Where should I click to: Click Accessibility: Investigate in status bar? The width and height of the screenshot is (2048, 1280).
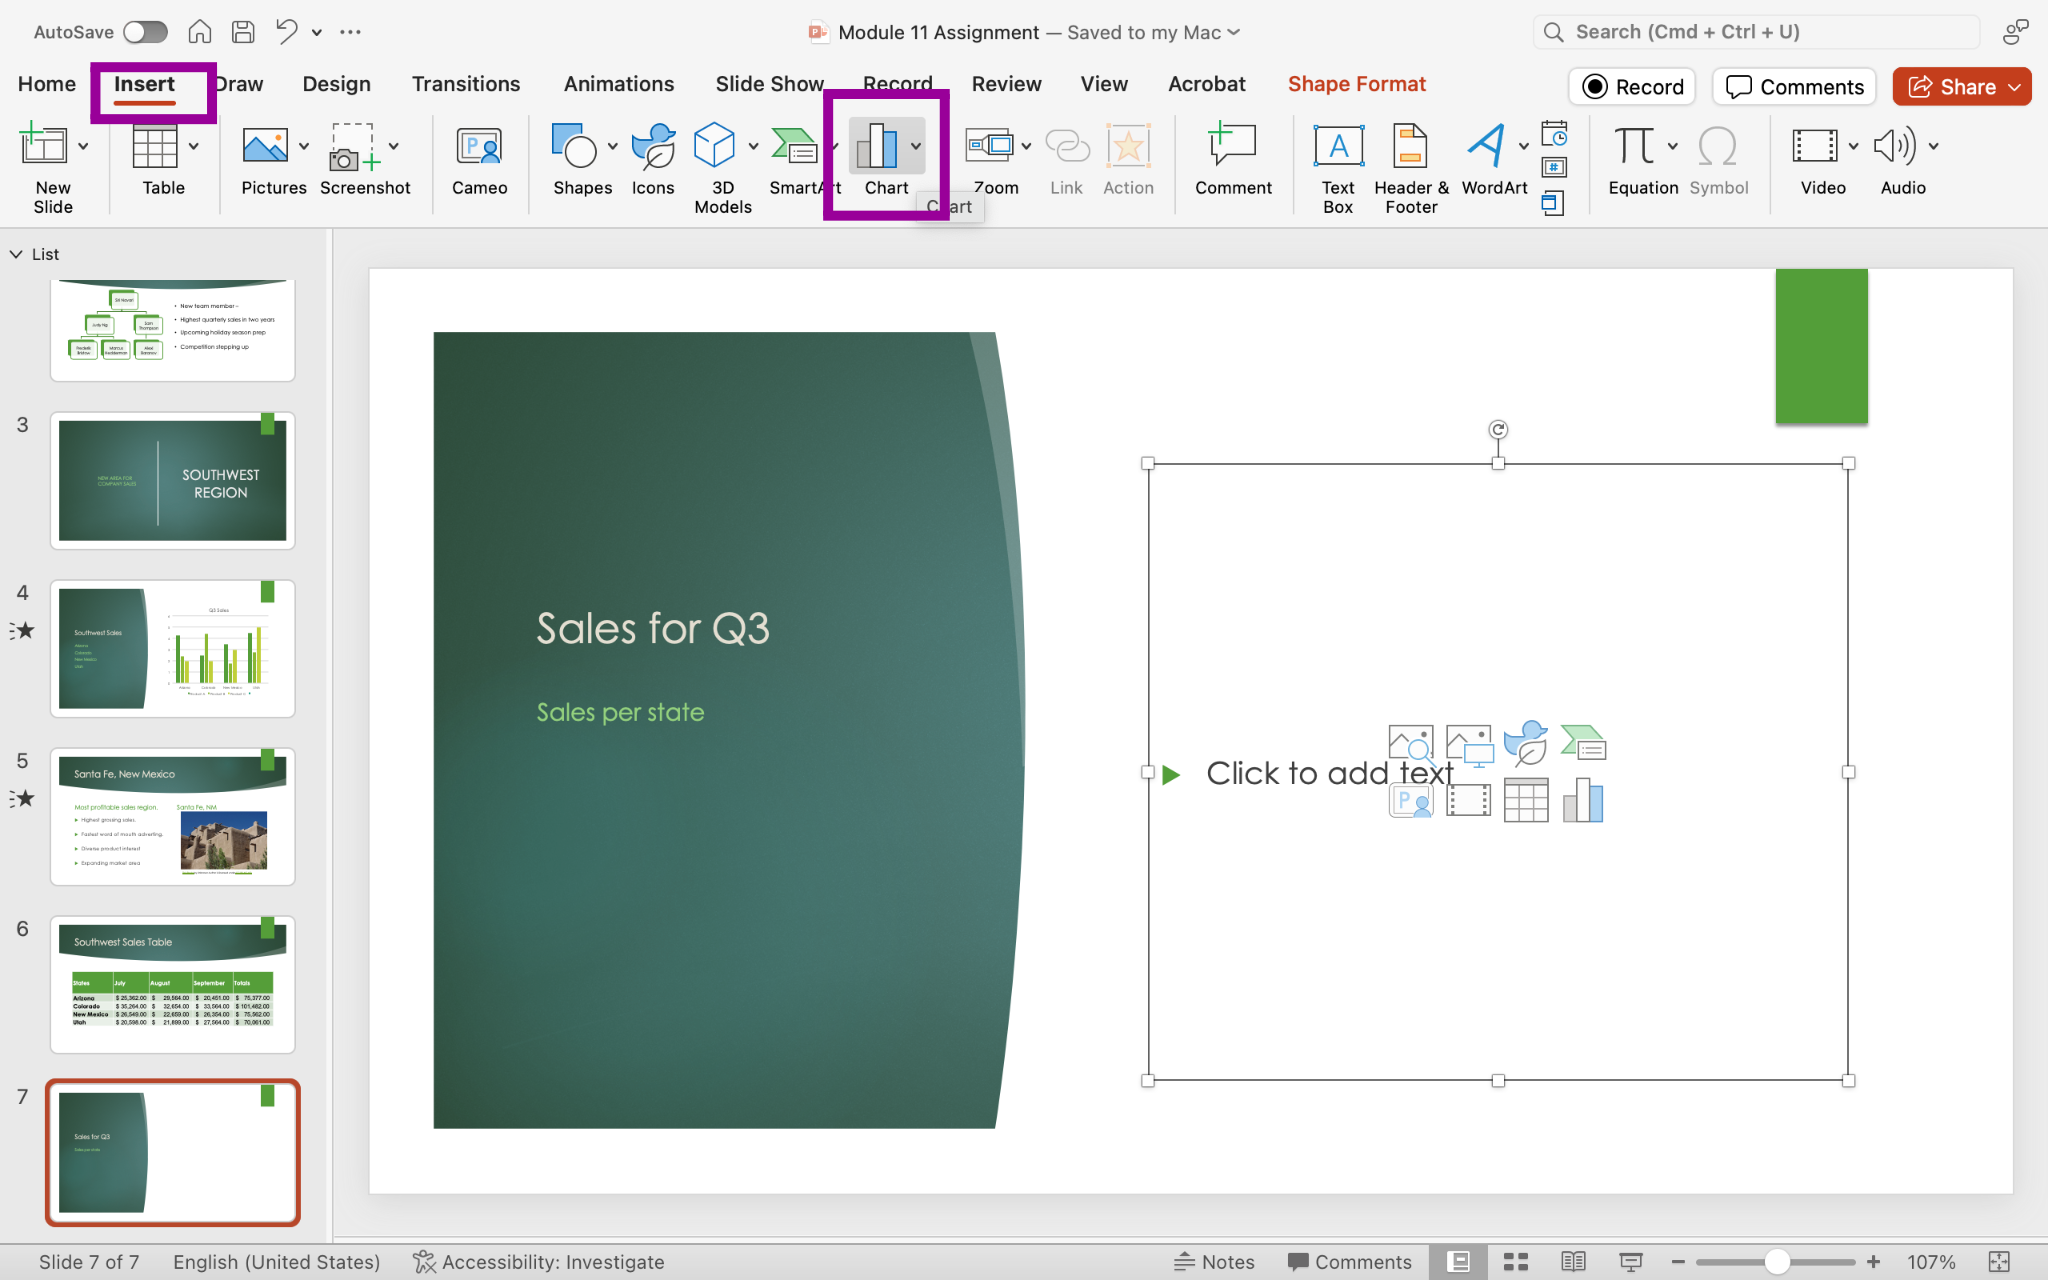point(538,1262)
